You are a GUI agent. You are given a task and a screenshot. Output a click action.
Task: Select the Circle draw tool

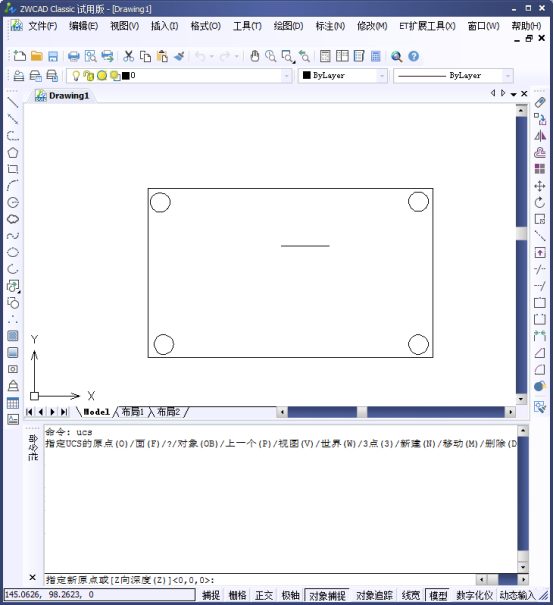point(13,202)
